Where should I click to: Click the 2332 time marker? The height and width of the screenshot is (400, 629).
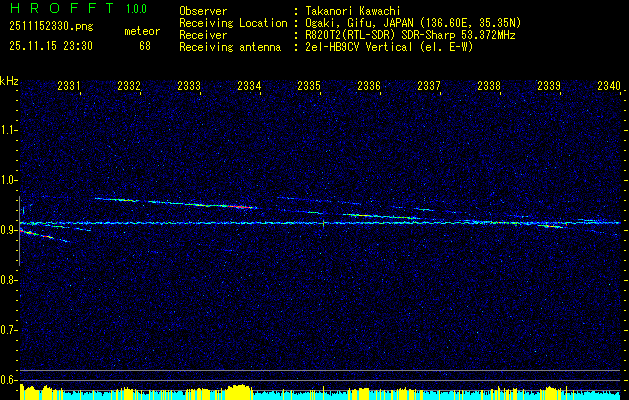tap(129, 85)
